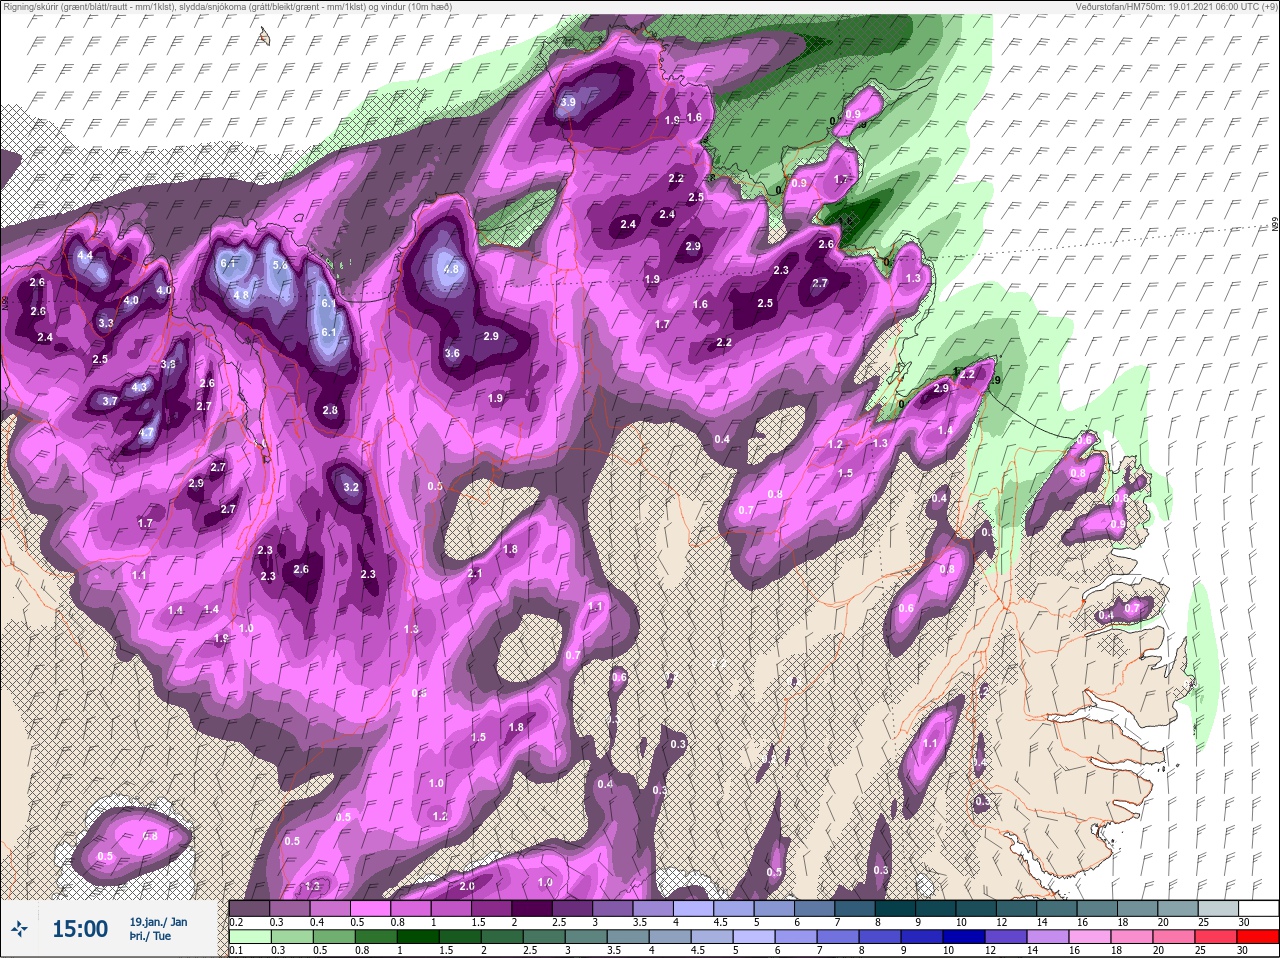Click the 3.2 precipitation value on map

[x=351, y=488]
